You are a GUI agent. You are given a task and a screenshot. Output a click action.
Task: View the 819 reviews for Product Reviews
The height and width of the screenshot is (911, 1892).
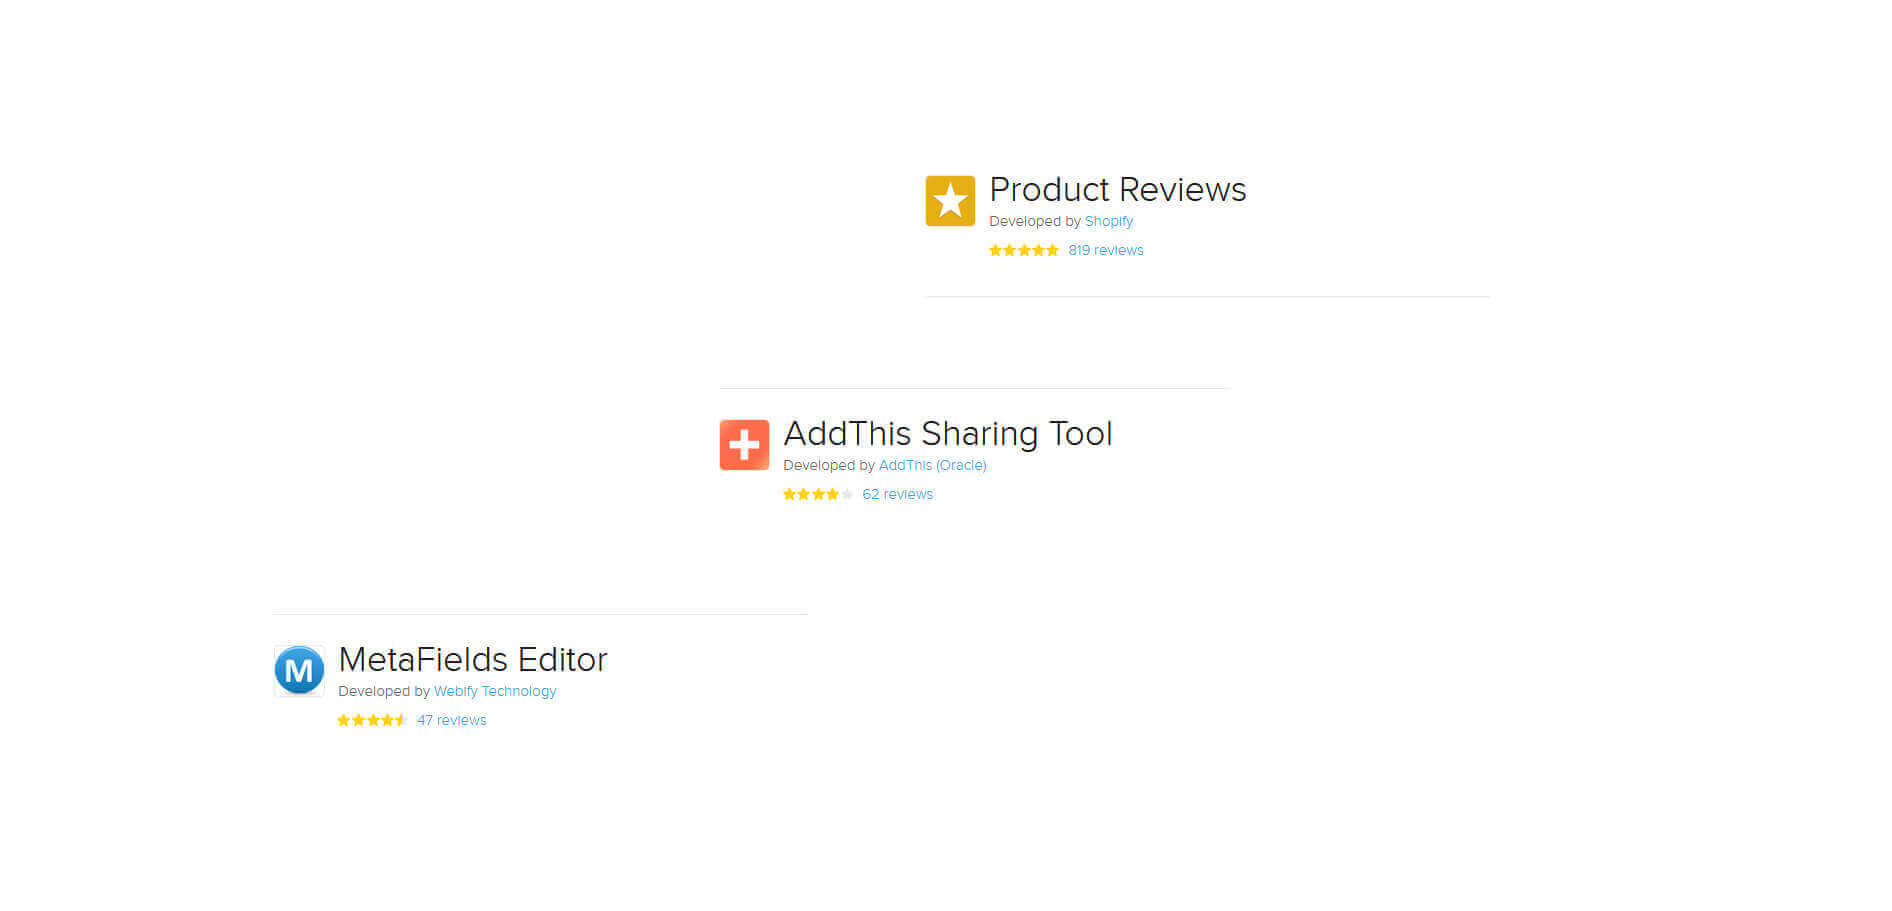pos(1106,250)
